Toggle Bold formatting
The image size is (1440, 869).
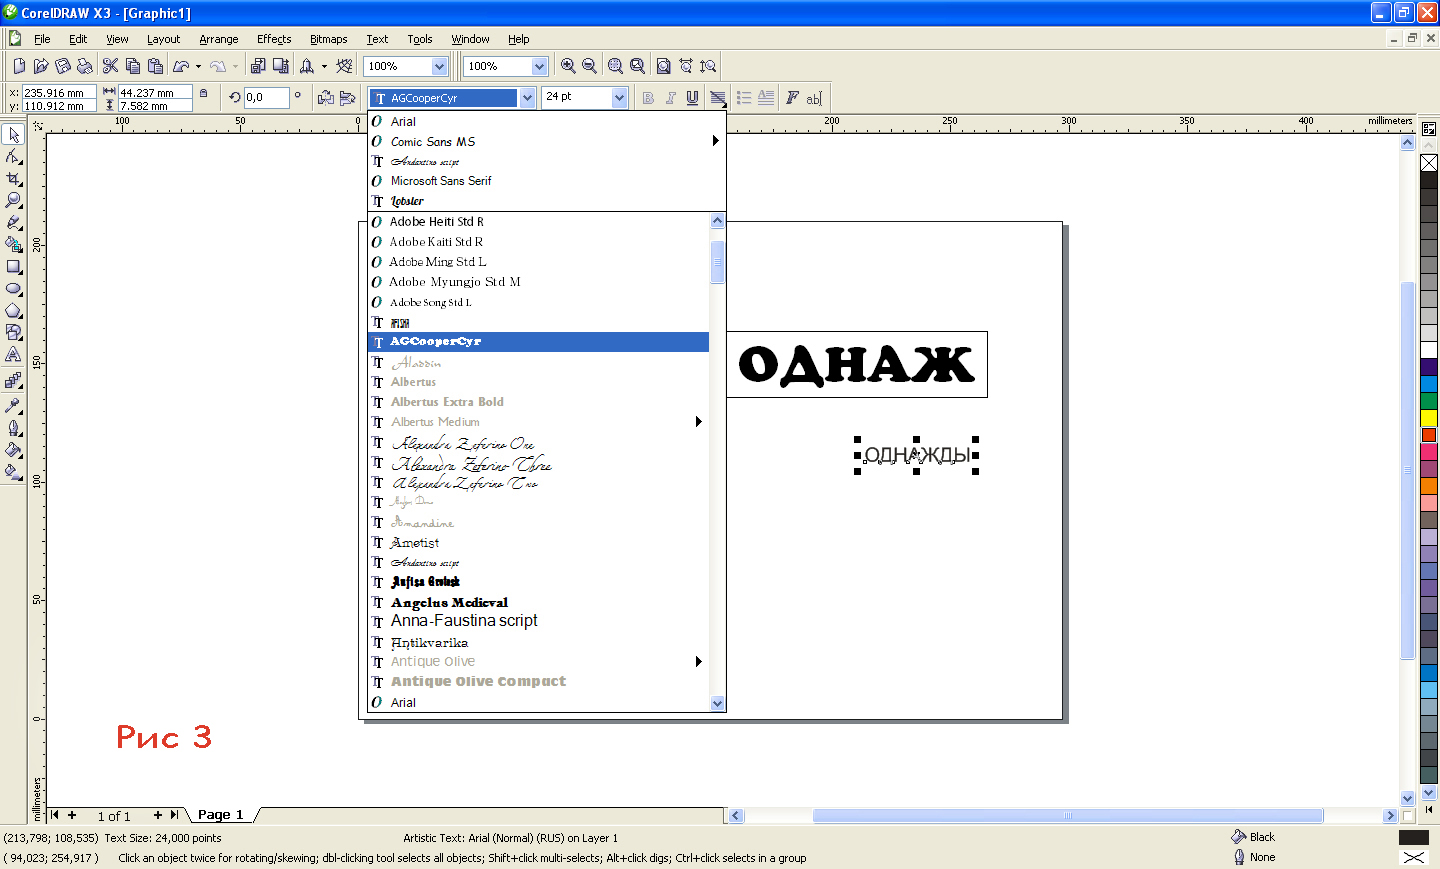click(x=648, y=98)
